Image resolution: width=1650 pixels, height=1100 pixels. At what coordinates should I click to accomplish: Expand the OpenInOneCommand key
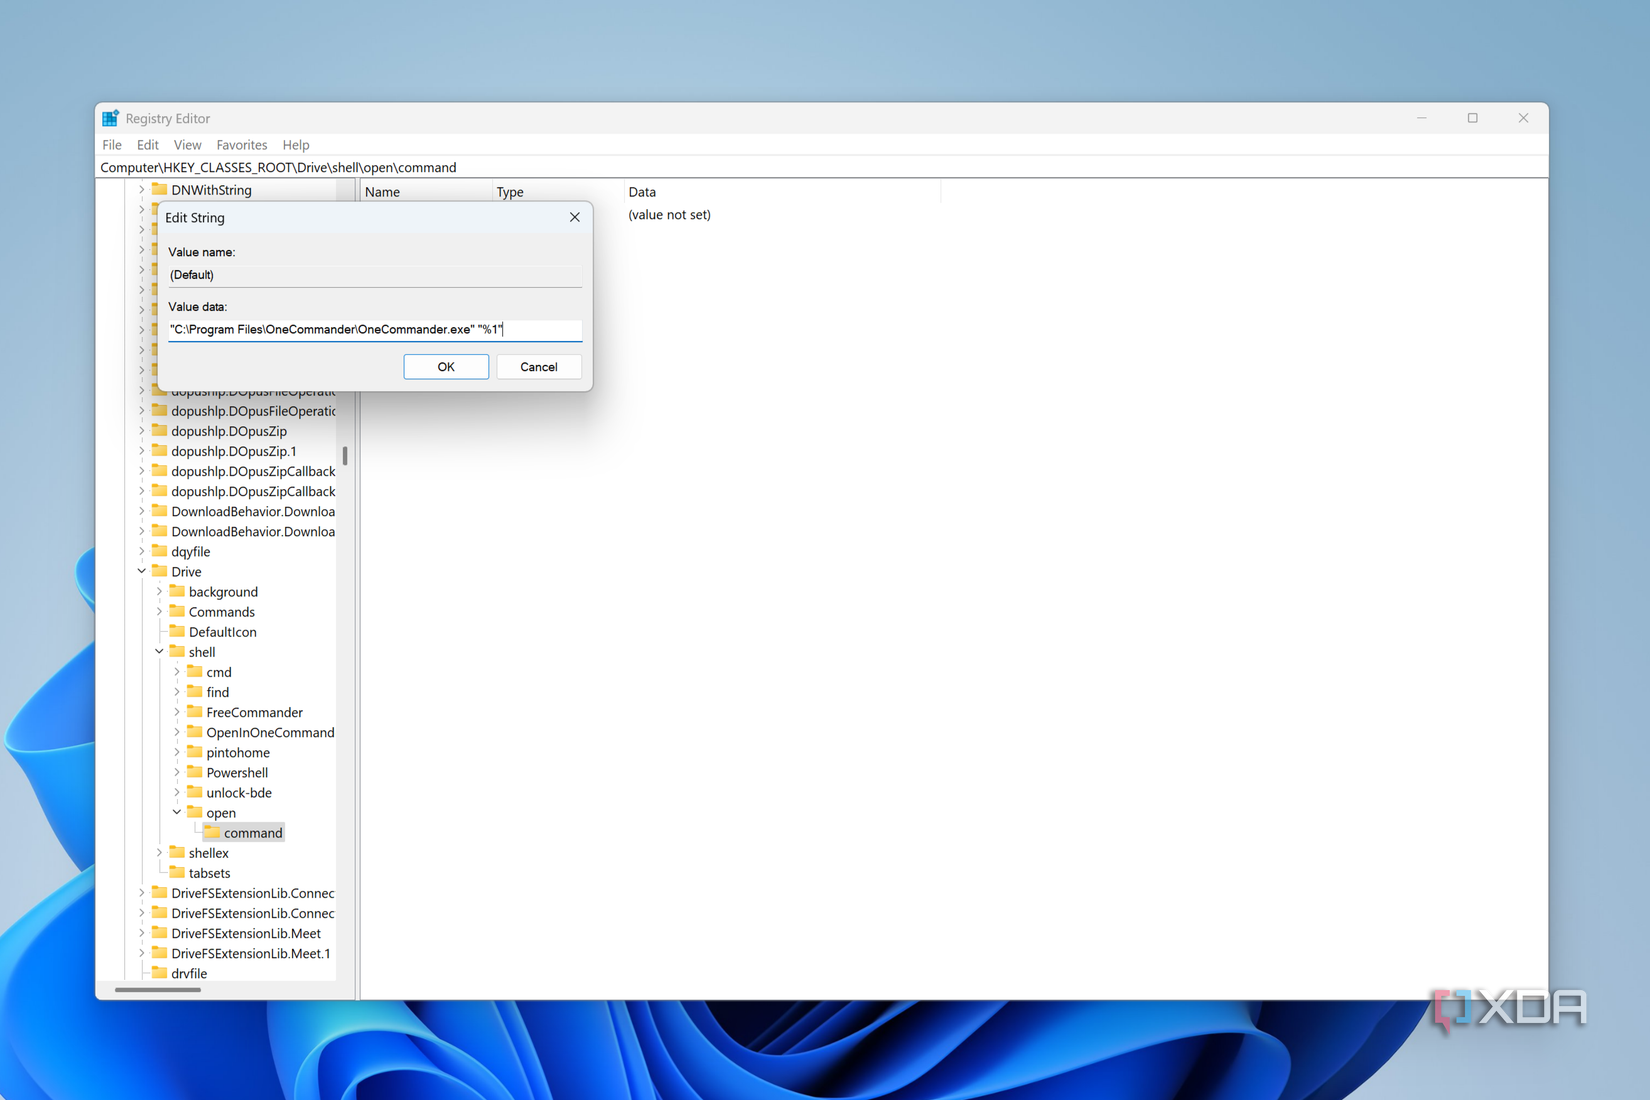point(177,732)
